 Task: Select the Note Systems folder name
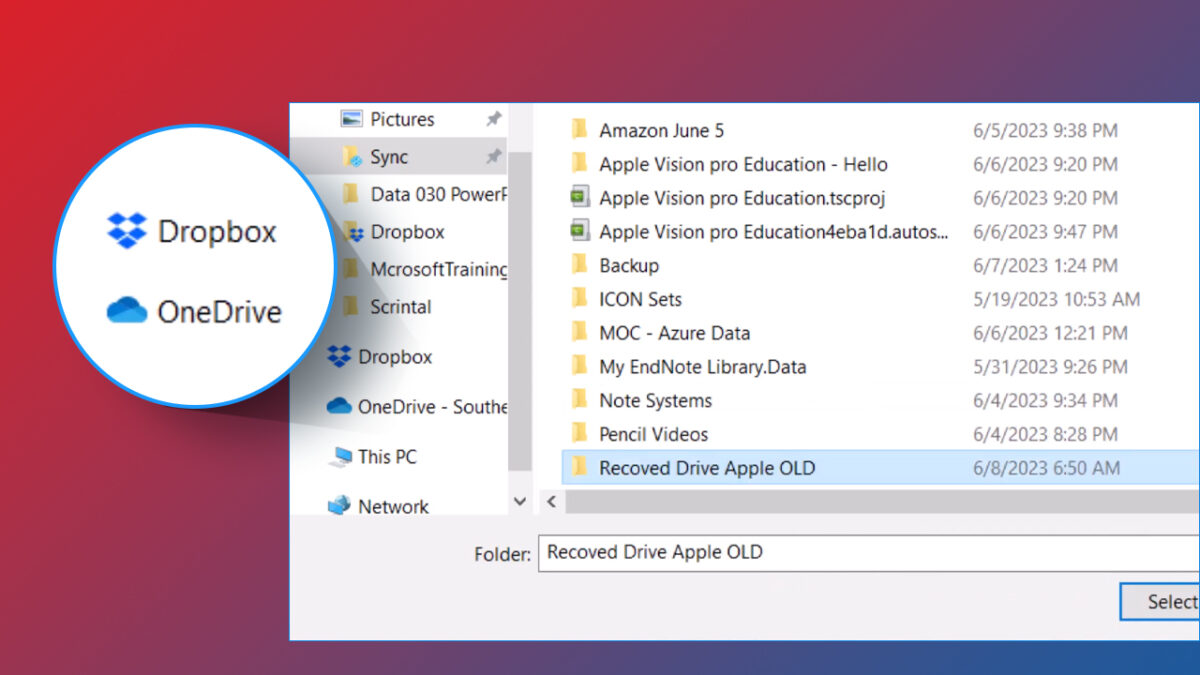point(655,400)
